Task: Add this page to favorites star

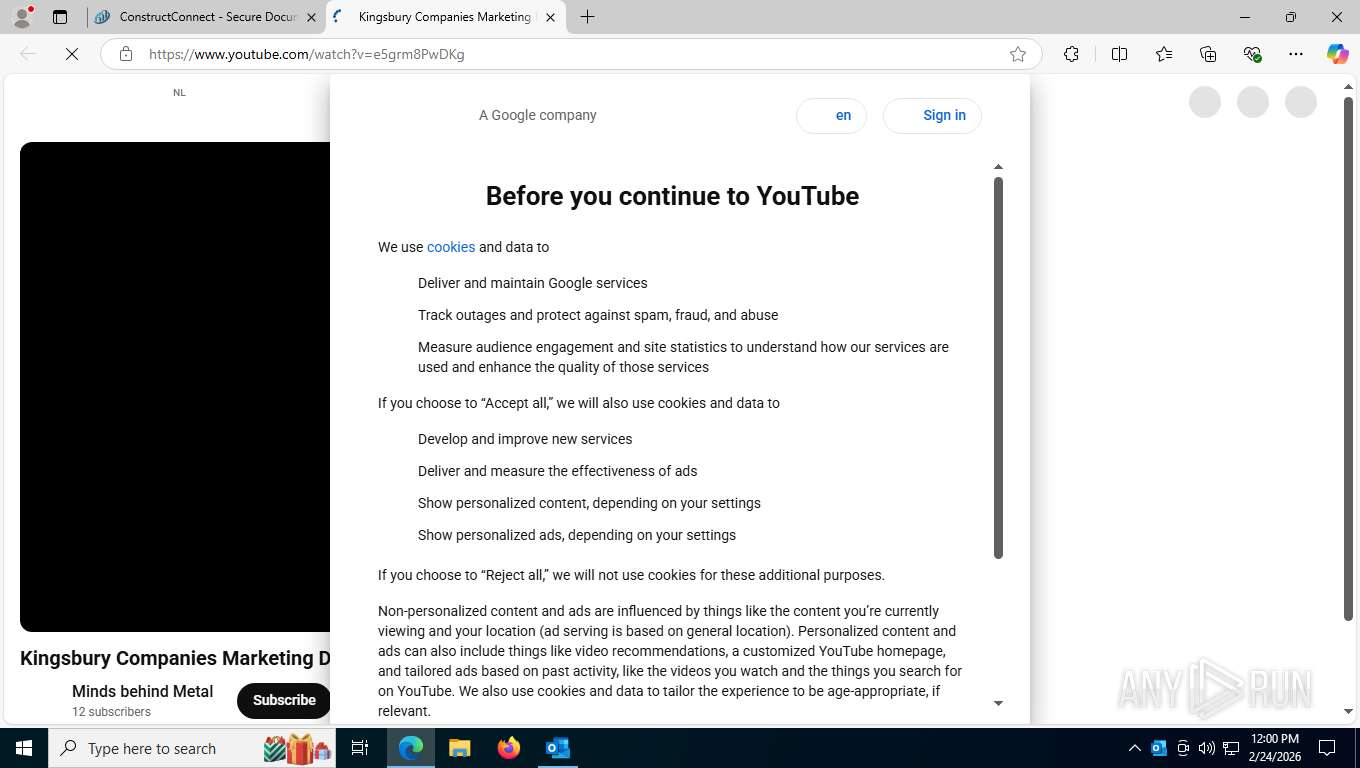Action: coord(1018,54)
